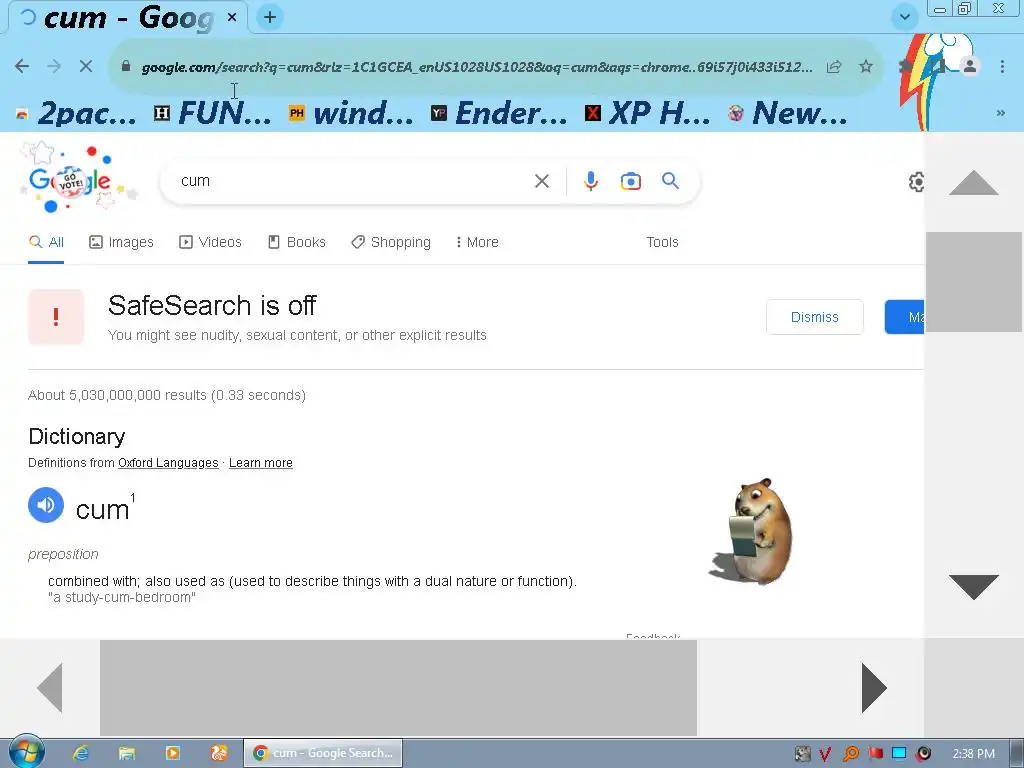Show hidden bookmarks with the double chevron

(x=1000, y=113)
